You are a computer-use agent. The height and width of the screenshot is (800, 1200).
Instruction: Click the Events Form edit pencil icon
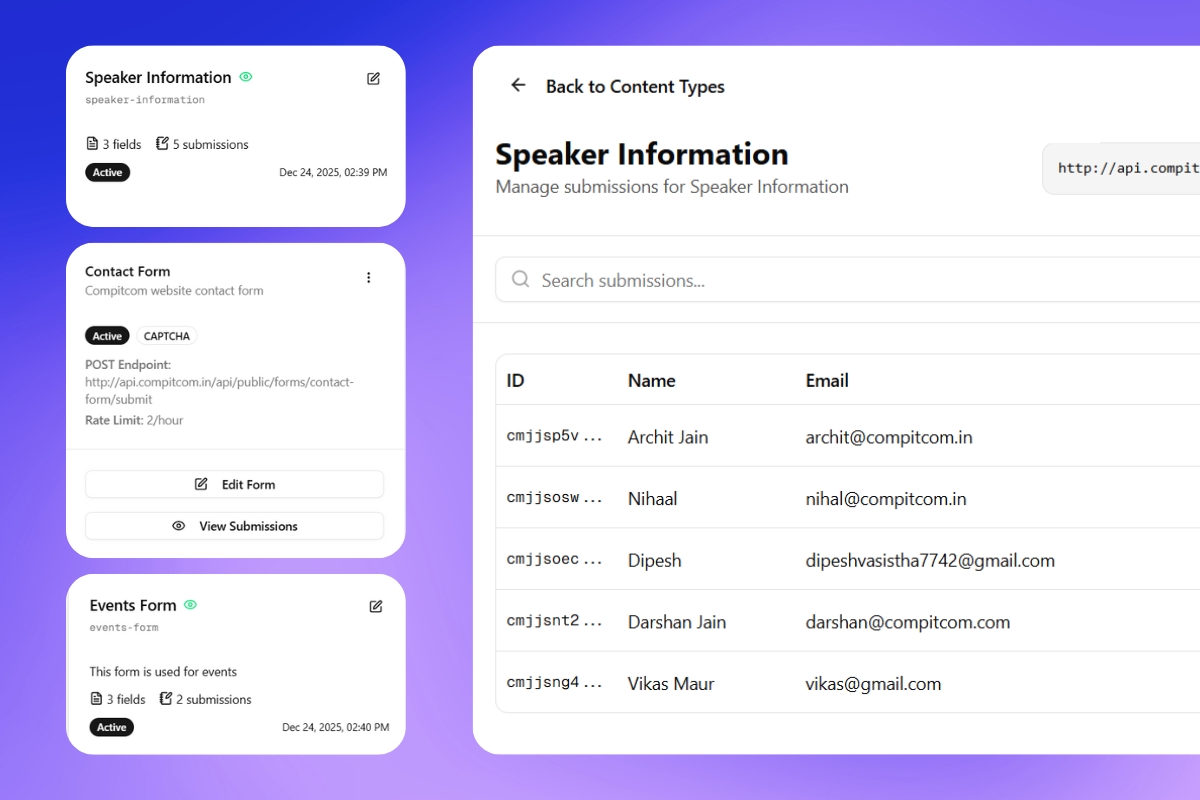(x=375, y=606)
